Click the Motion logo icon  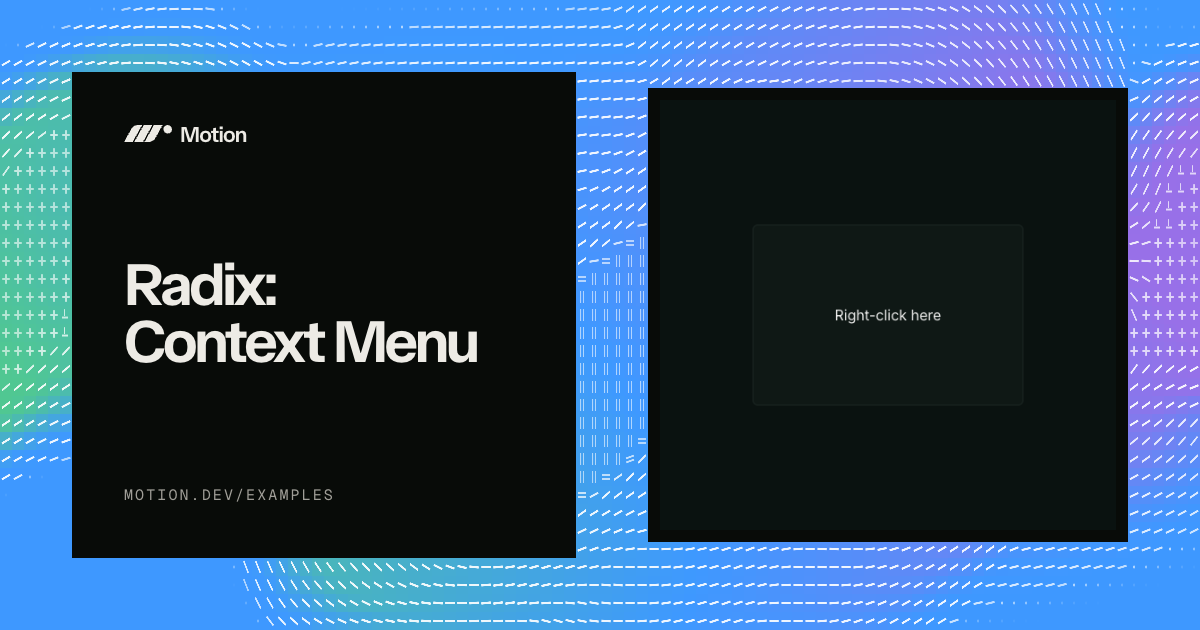(148, 134)
